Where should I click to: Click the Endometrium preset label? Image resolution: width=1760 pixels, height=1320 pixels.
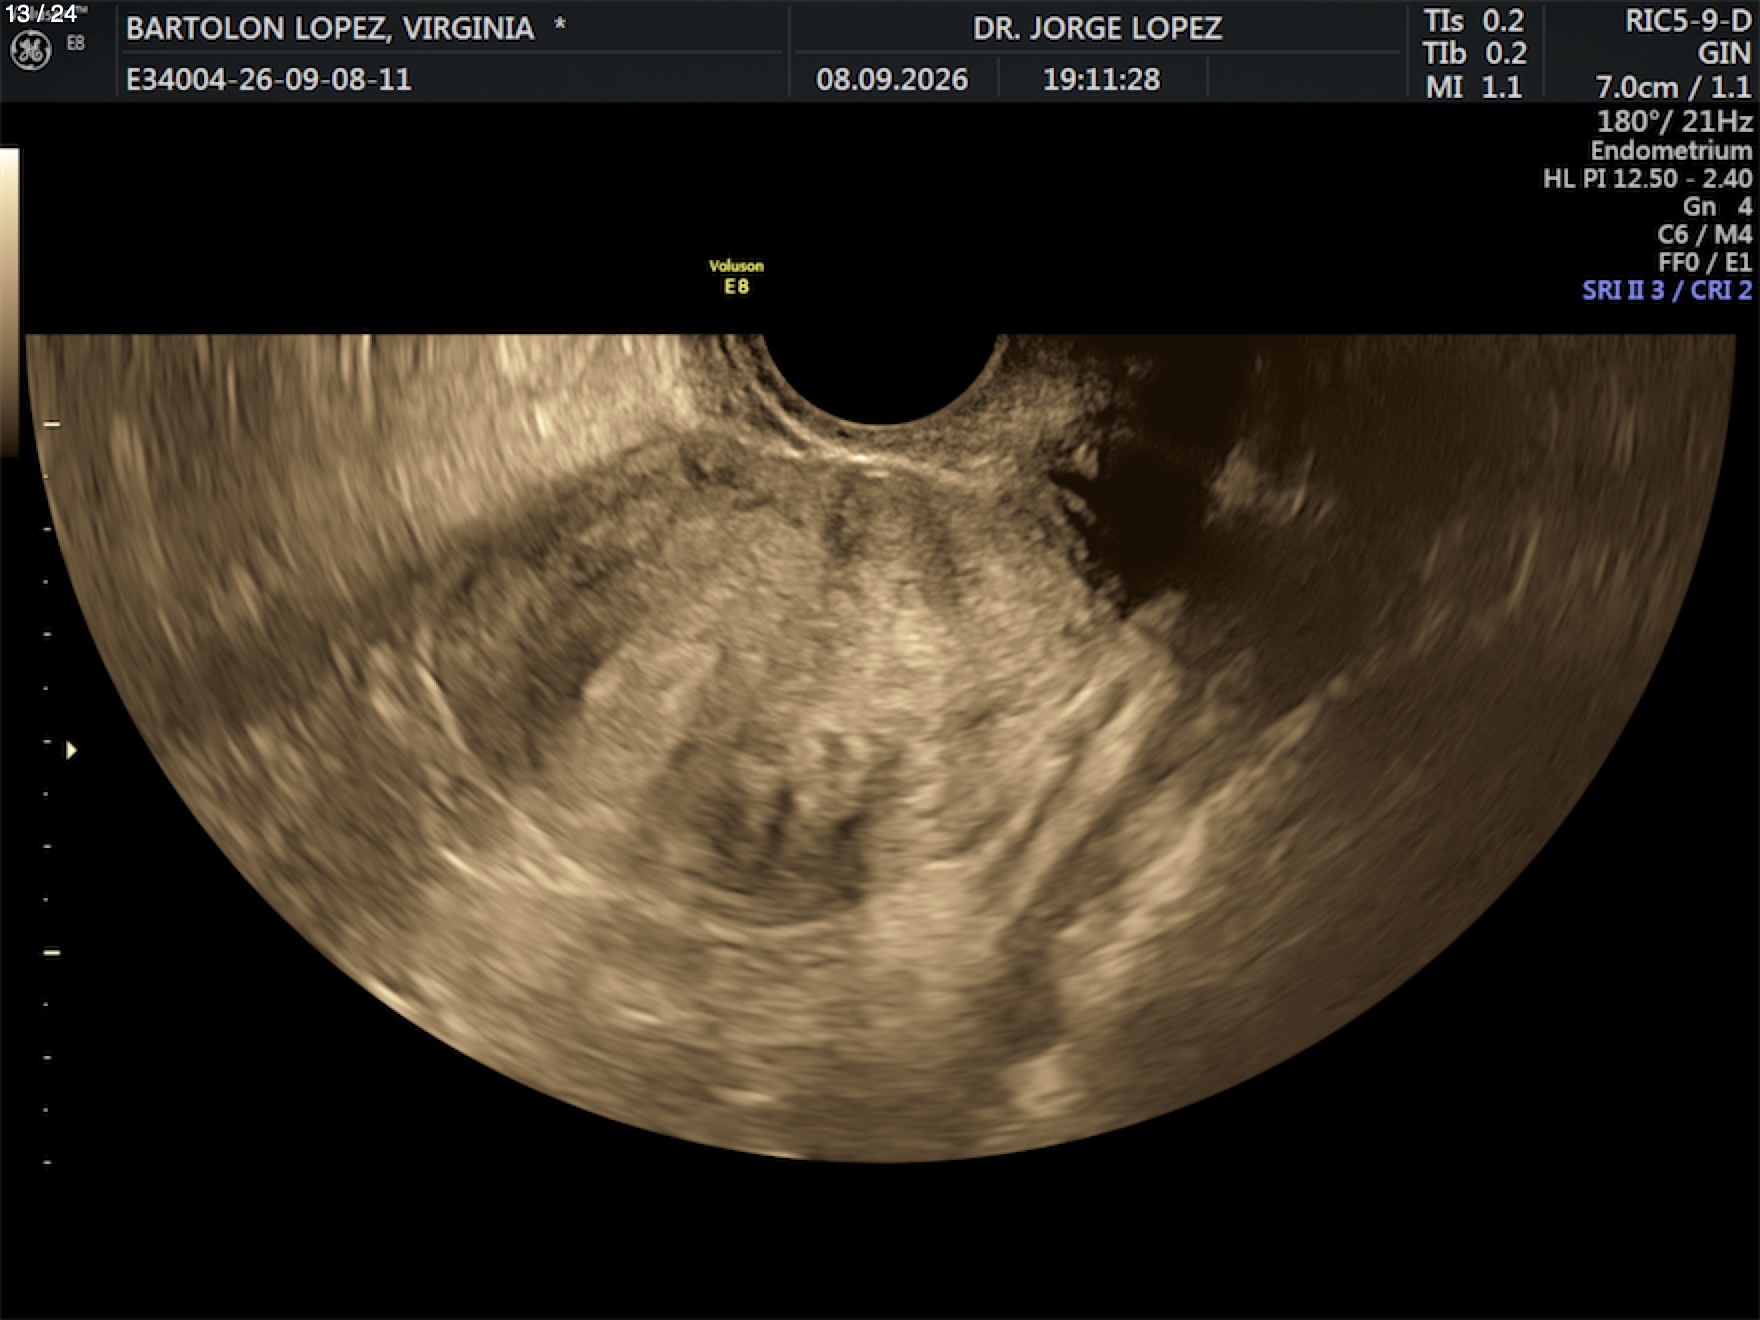click(1671, 151)
